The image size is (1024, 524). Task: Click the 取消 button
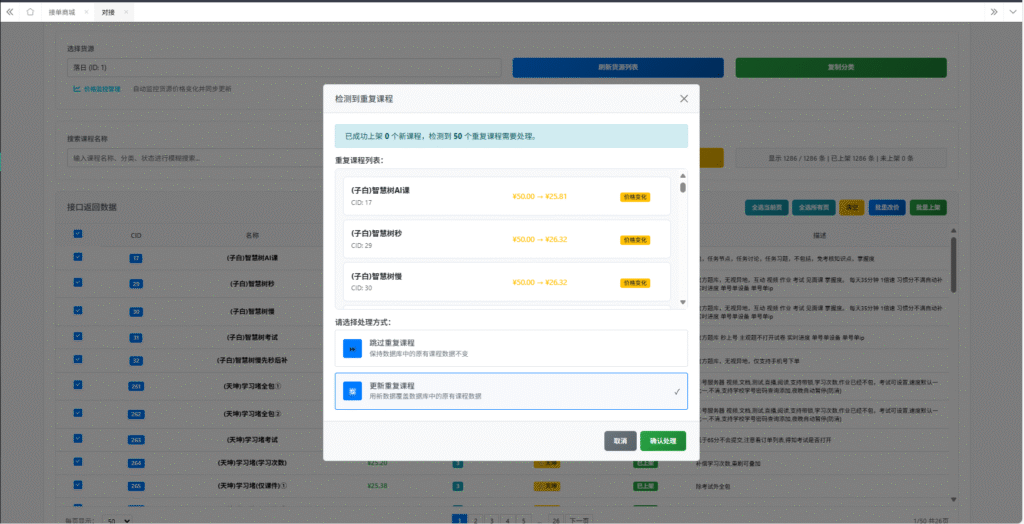pyautogui.click(x=620, y=441)
